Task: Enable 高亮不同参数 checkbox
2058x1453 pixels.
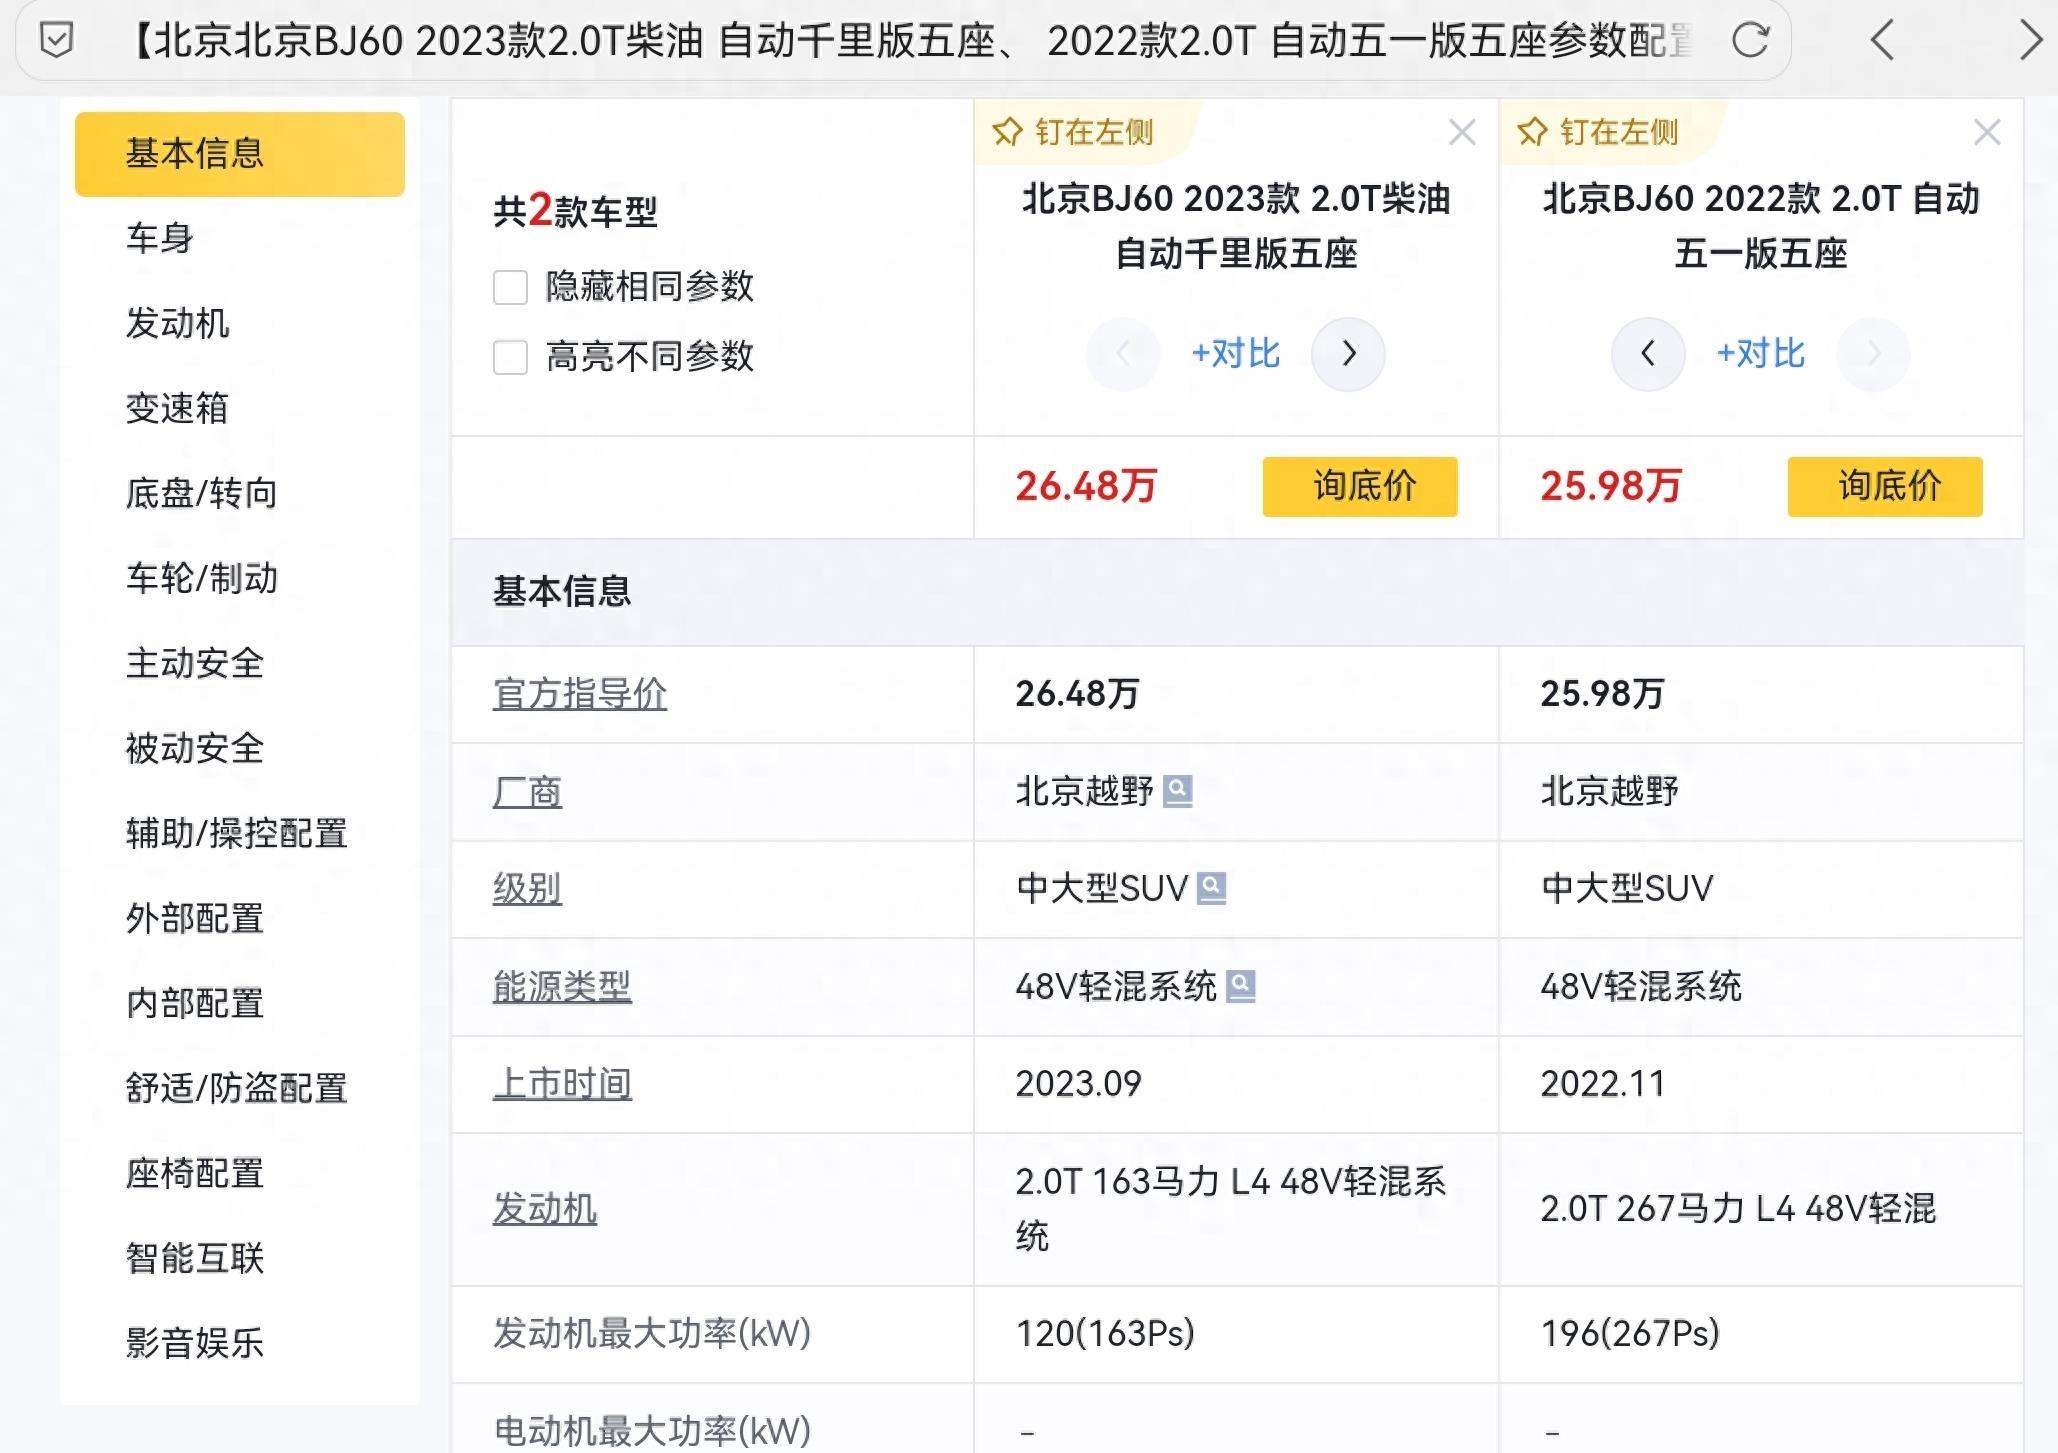Action: pyautogui.click(x=510, y=357)
